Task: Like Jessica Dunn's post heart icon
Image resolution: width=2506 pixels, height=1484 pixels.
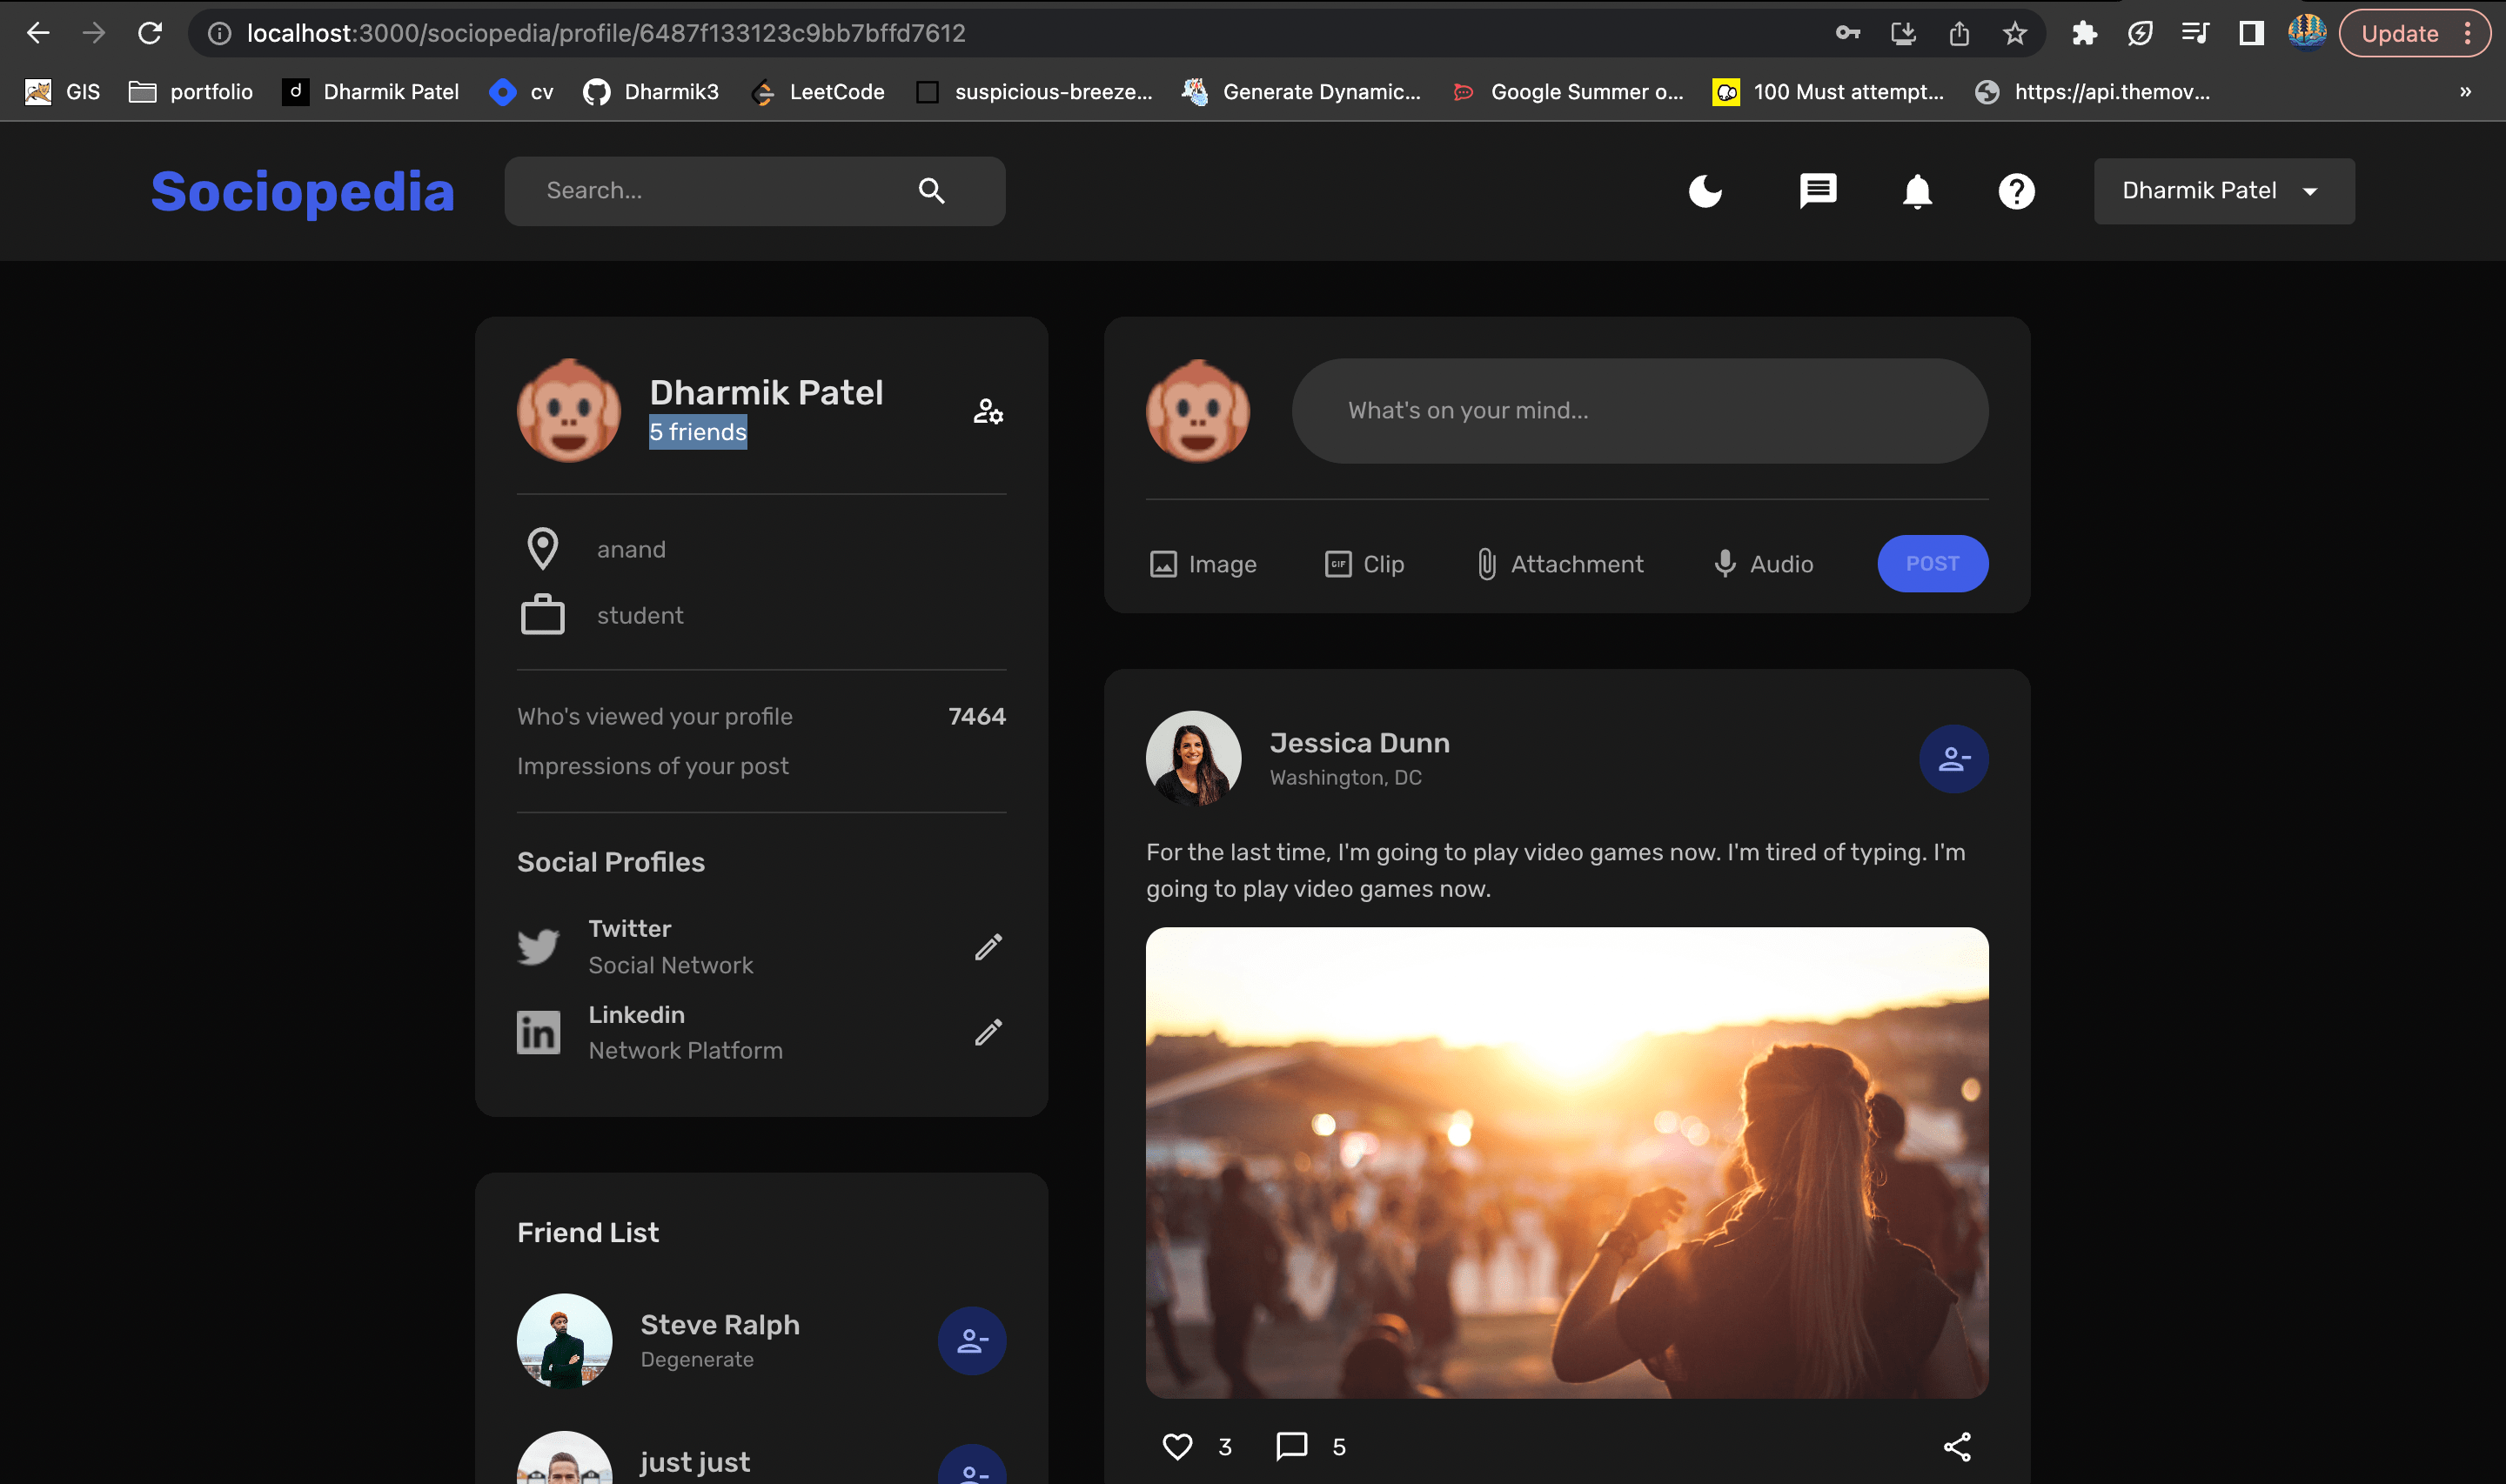Action: (1177, 1446)
